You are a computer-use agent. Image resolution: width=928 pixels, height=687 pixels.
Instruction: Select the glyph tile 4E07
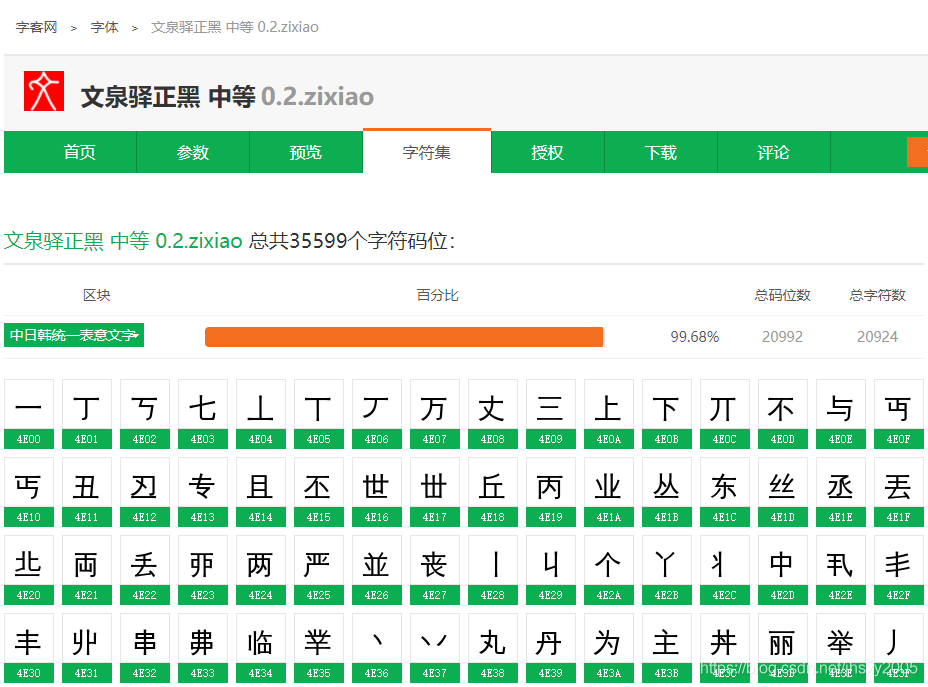pyautogui.click(x=434, y=414)
